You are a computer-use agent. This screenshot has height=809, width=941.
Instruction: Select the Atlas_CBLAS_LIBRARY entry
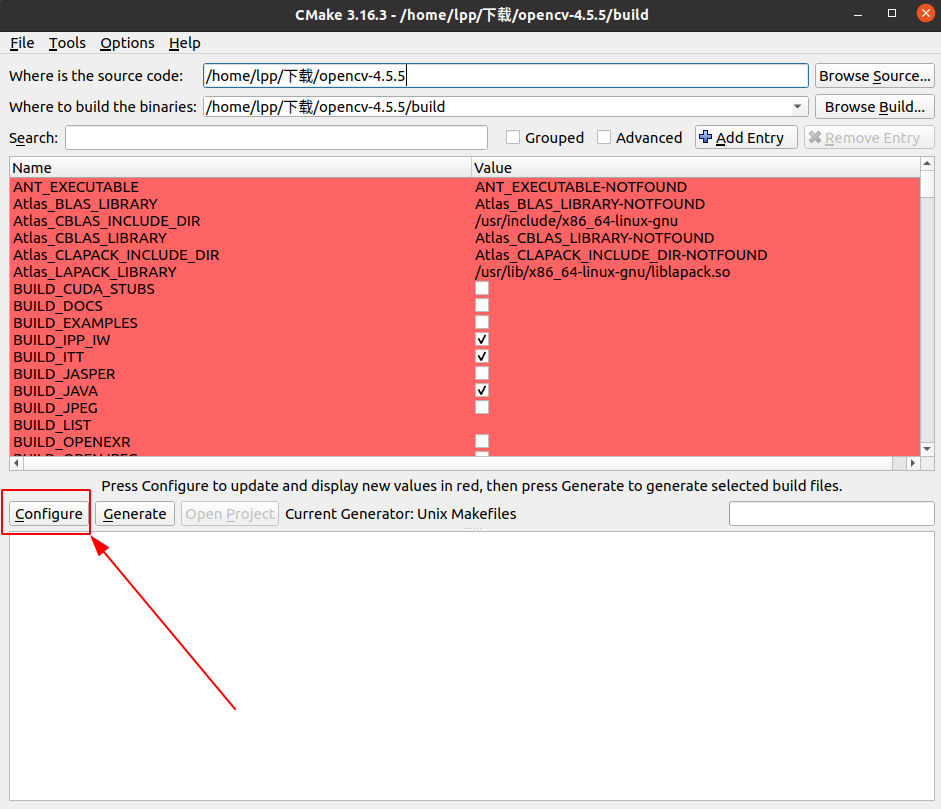(90, 238)
